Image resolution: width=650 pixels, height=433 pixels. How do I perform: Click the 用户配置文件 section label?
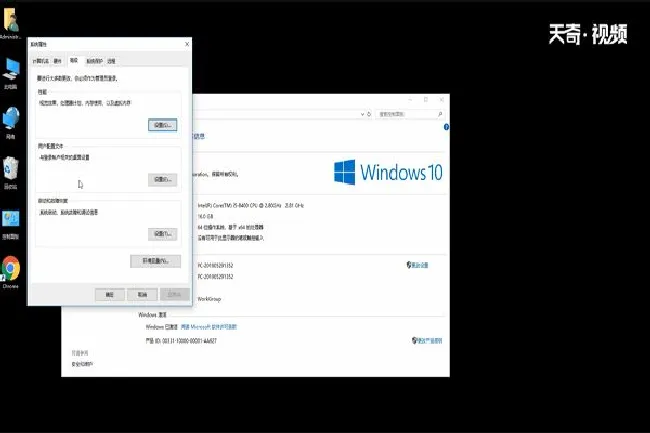pyautogui.click(x=51, y=146)
